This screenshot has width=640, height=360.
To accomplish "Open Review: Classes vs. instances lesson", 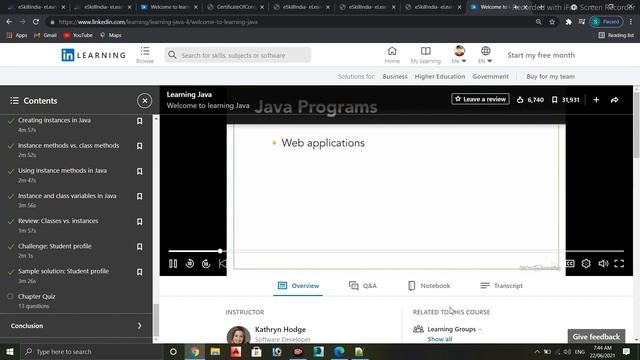I will [x=58, y=221].
